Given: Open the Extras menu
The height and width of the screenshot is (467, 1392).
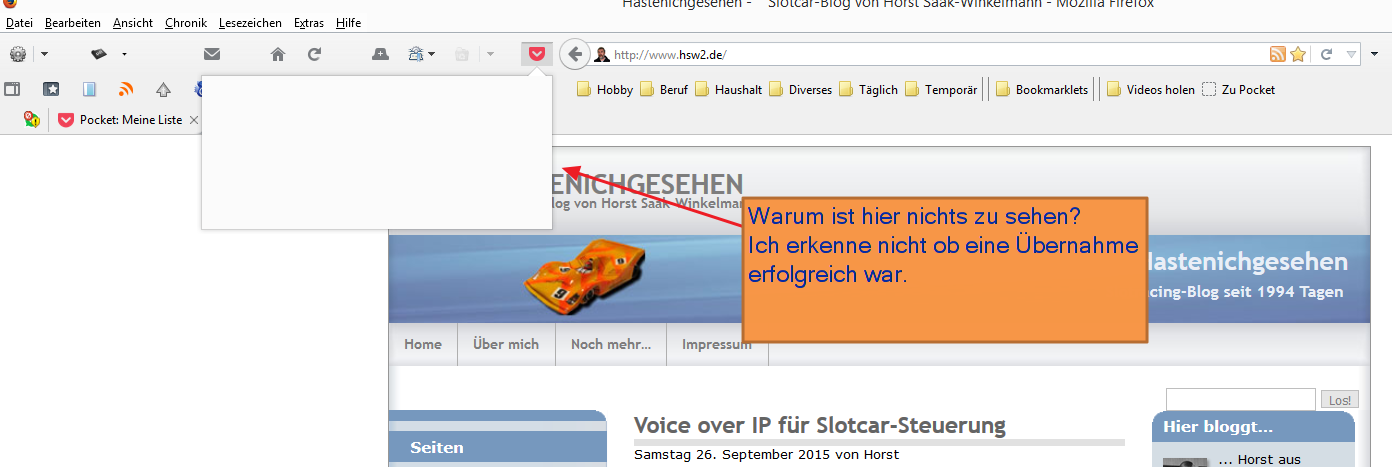Looking at the screenshot, I should click(309, 22).
